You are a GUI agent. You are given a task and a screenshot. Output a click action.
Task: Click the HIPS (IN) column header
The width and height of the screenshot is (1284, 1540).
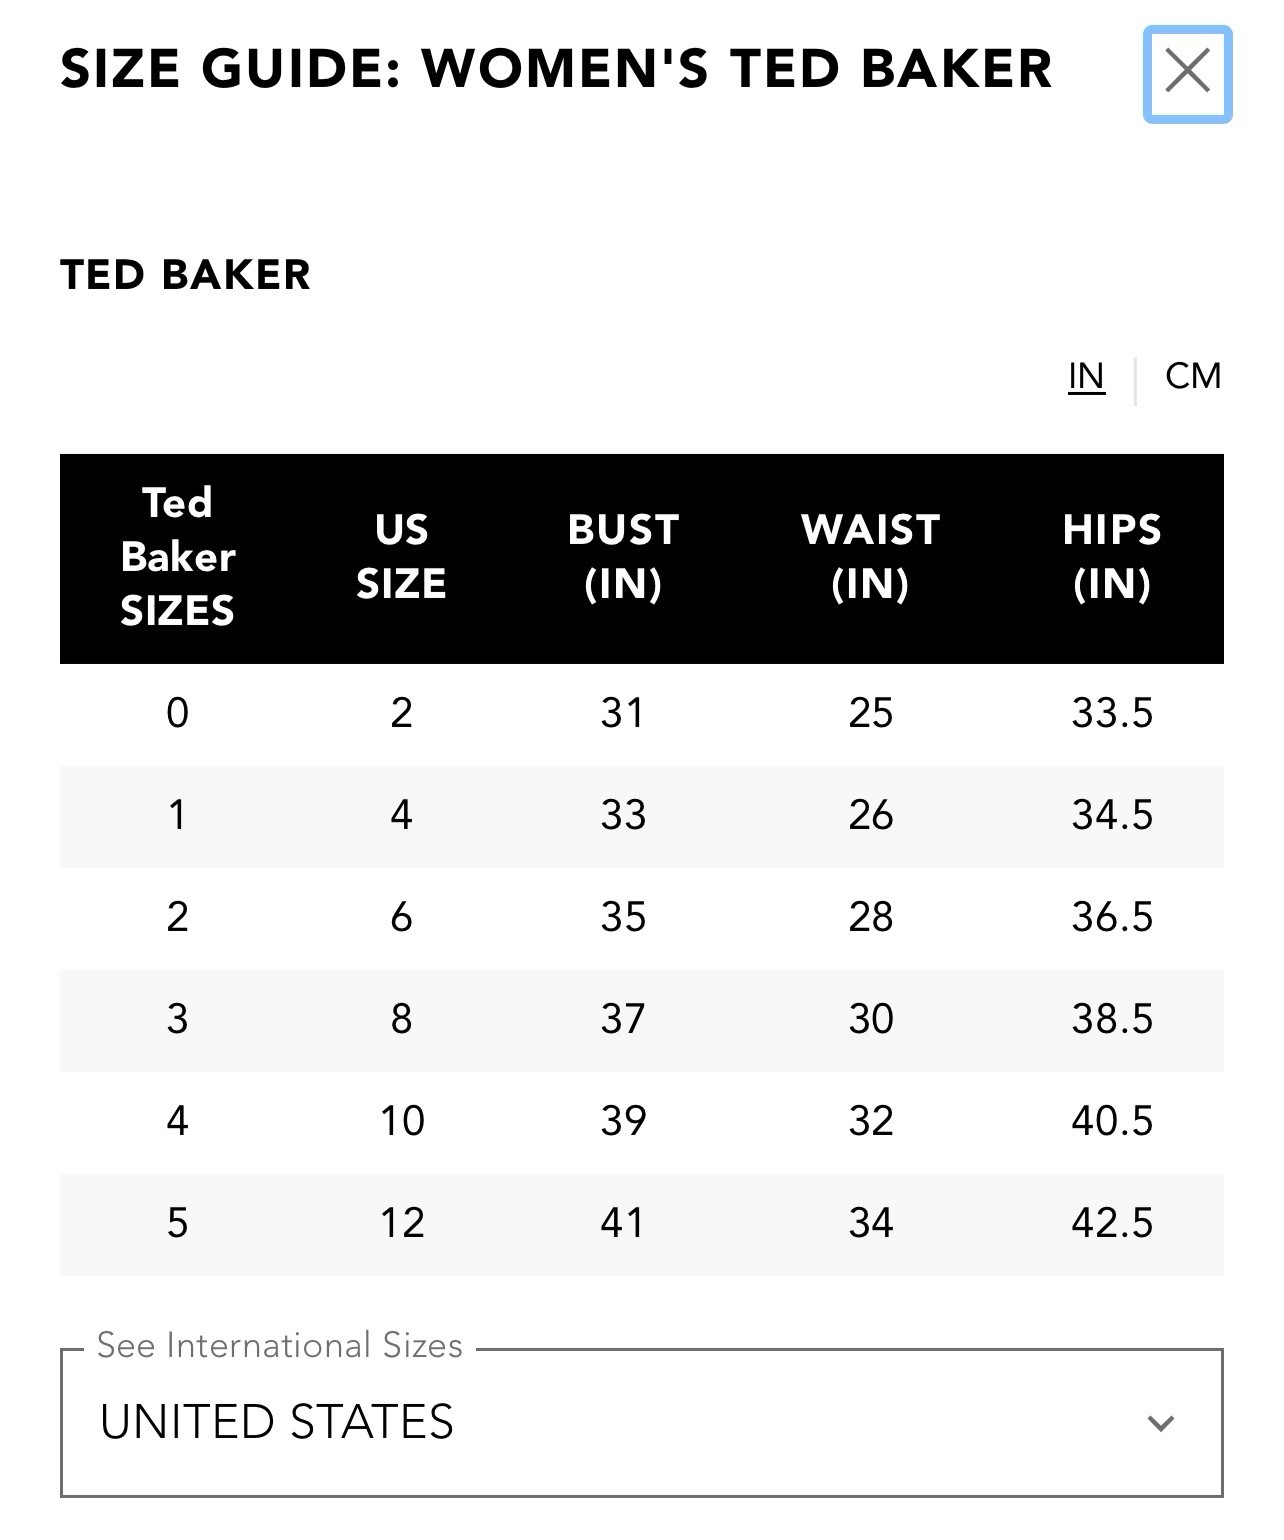point(1112,557)
